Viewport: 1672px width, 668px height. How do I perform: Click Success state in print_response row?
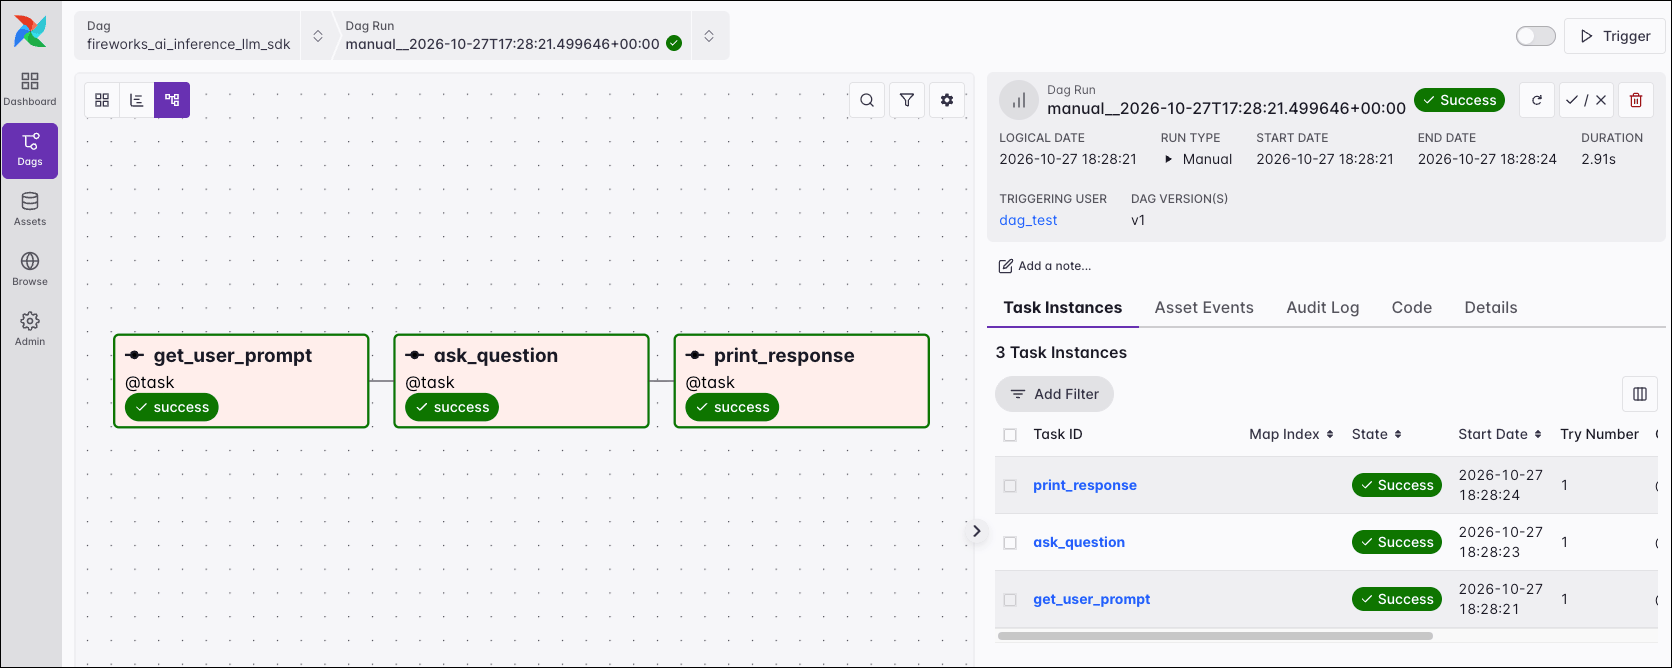[x=1397, y=485]
